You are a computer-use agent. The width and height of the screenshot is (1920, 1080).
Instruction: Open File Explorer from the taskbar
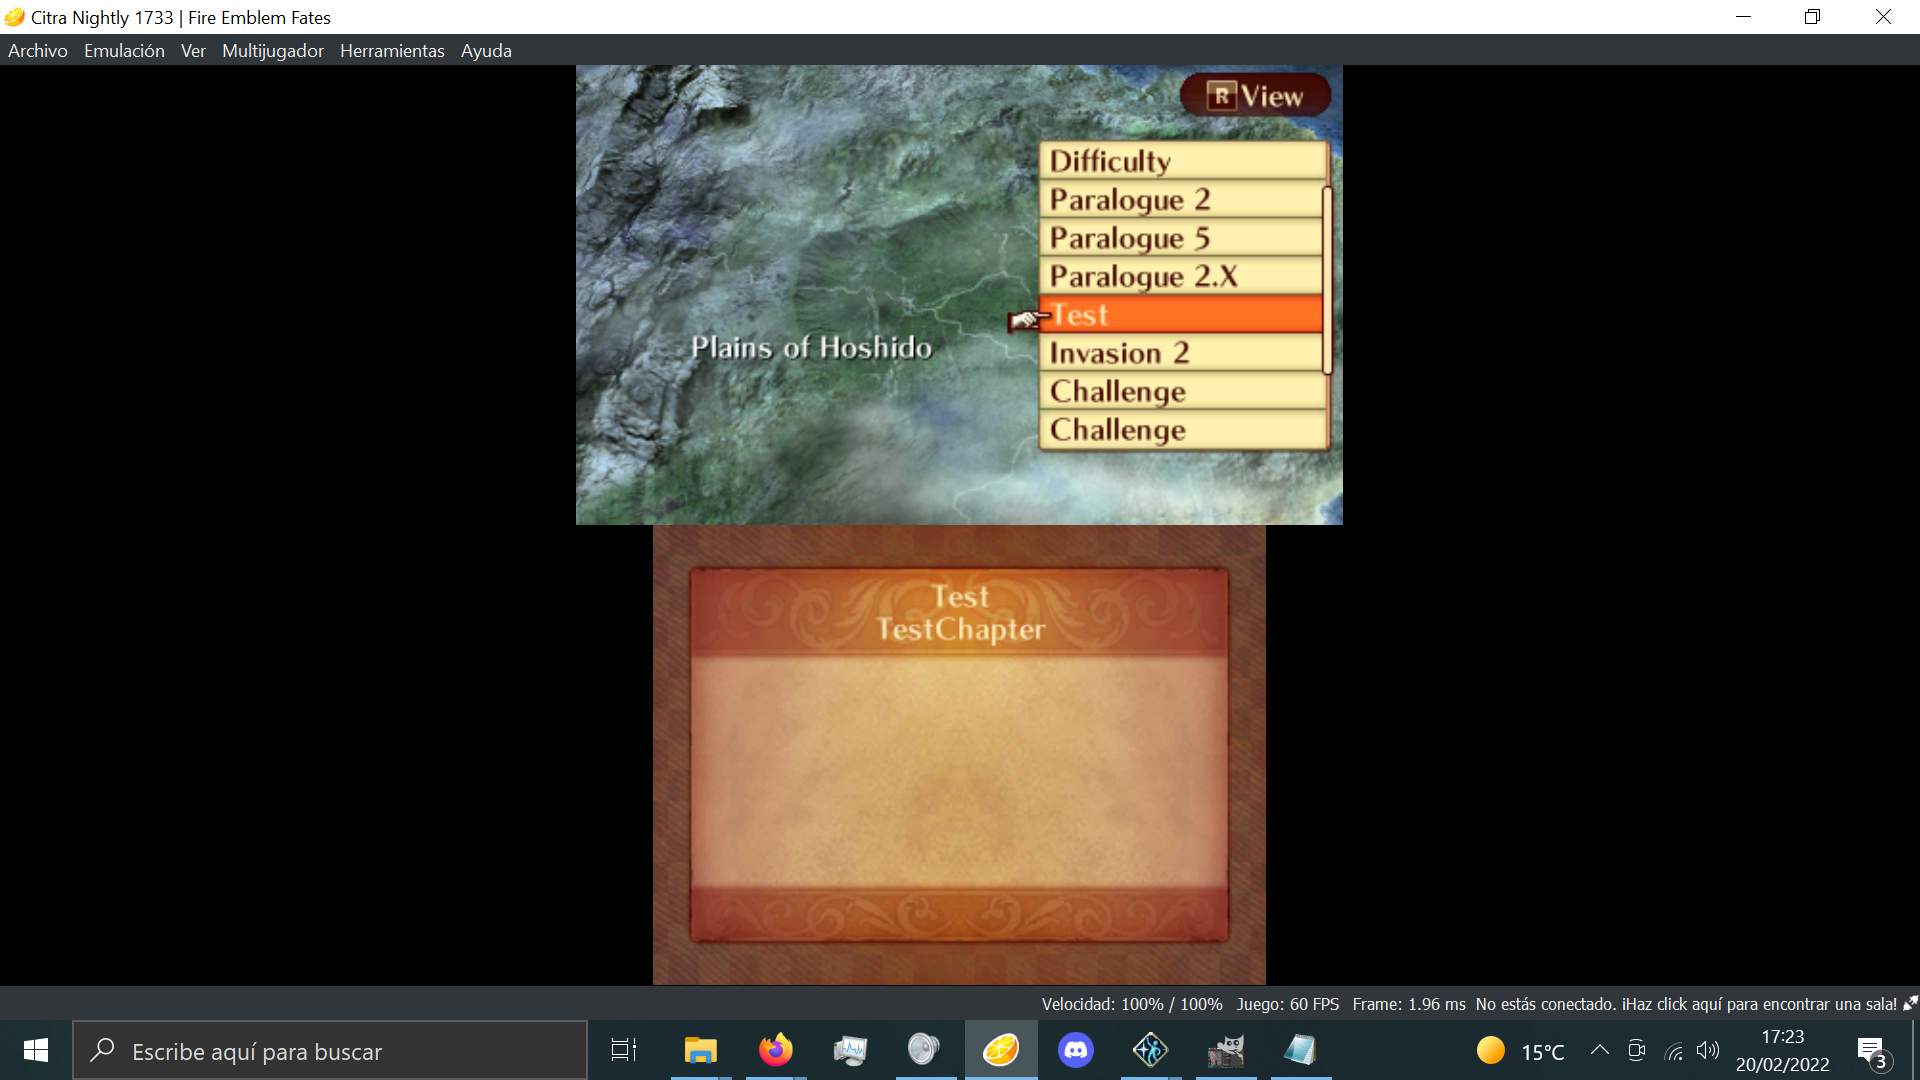(x=700, y=1050)
